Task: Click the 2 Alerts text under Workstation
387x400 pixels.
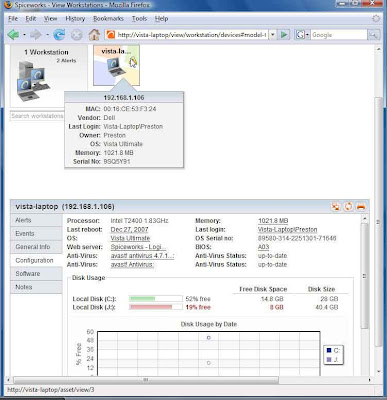Action: click(x=66, y=61)
